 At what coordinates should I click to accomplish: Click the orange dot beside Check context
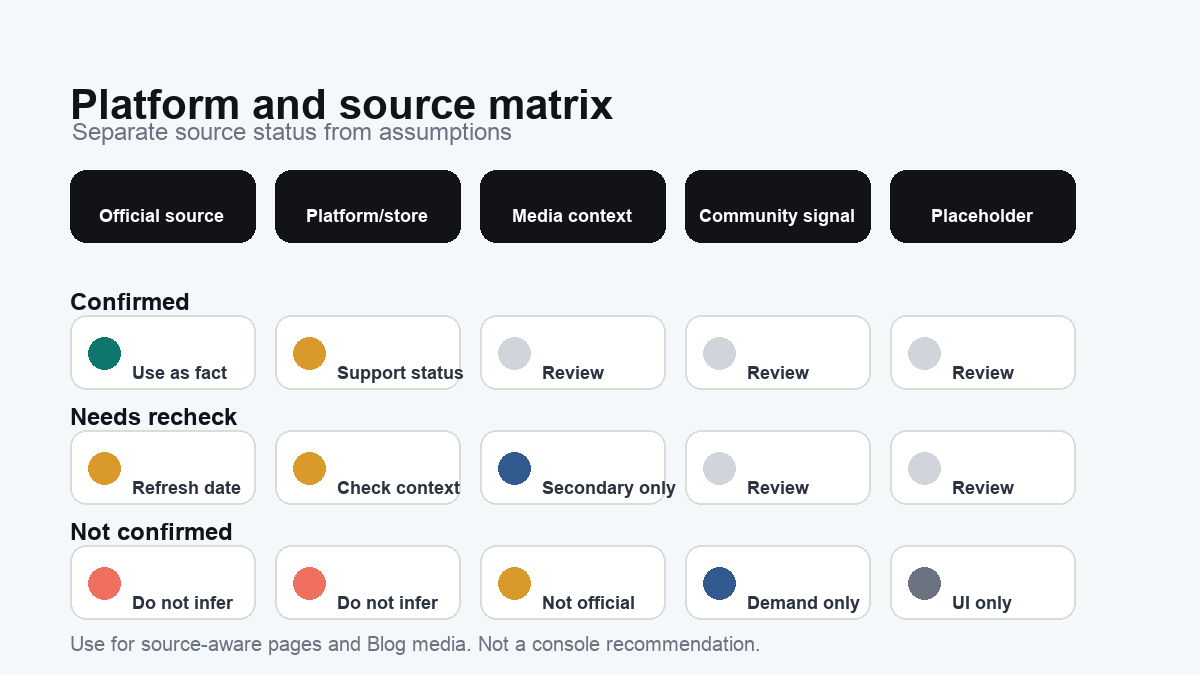click(310, 468)
